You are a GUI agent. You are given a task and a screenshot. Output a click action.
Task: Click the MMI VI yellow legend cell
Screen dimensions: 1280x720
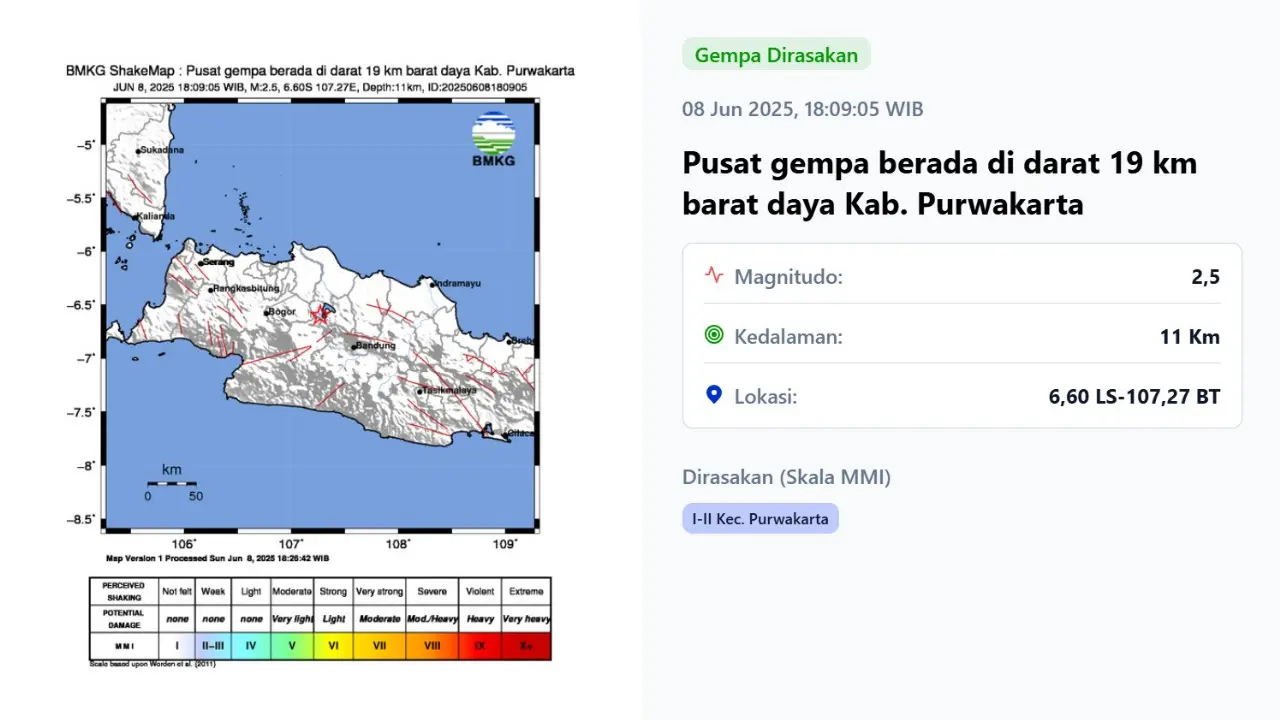pos(334,646)
